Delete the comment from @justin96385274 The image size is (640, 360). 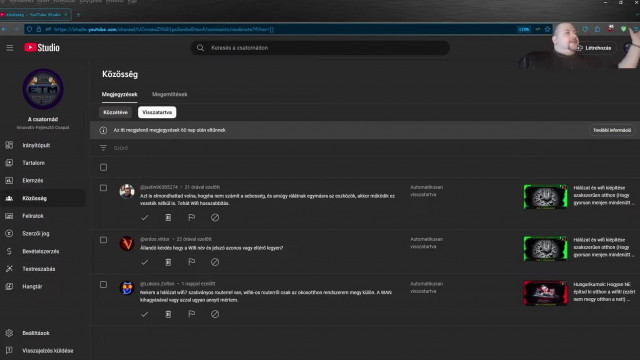168,218
